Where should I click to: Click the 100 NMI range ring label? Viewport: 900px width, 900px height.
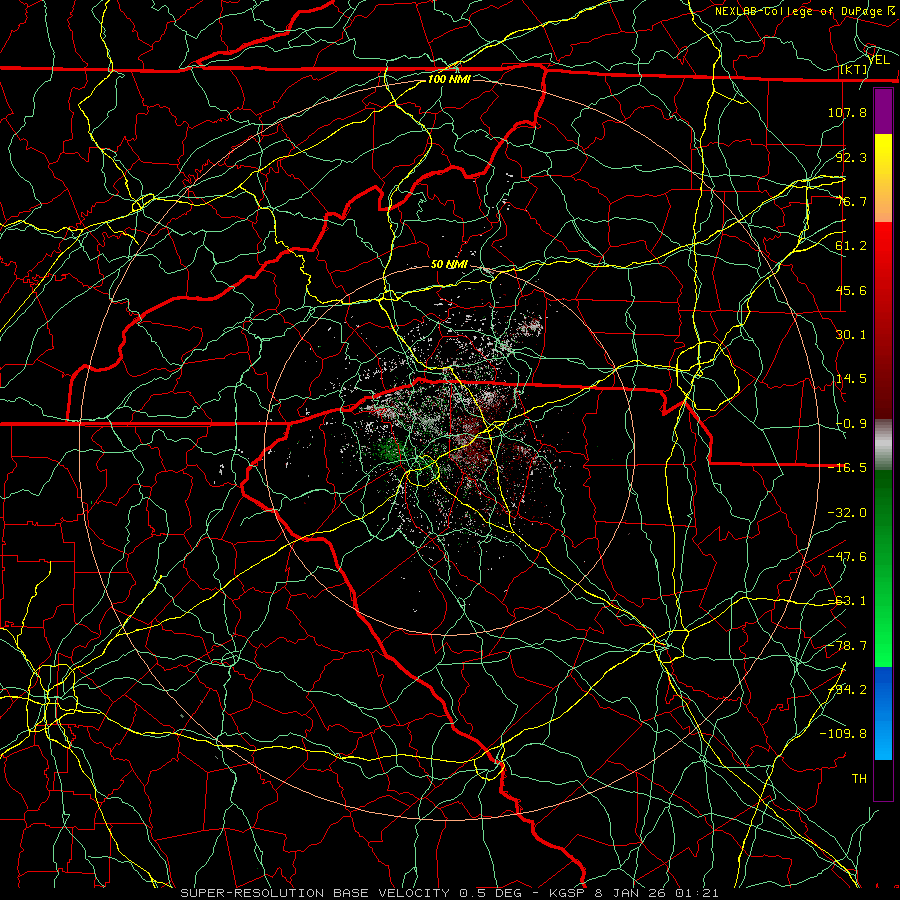449,79
